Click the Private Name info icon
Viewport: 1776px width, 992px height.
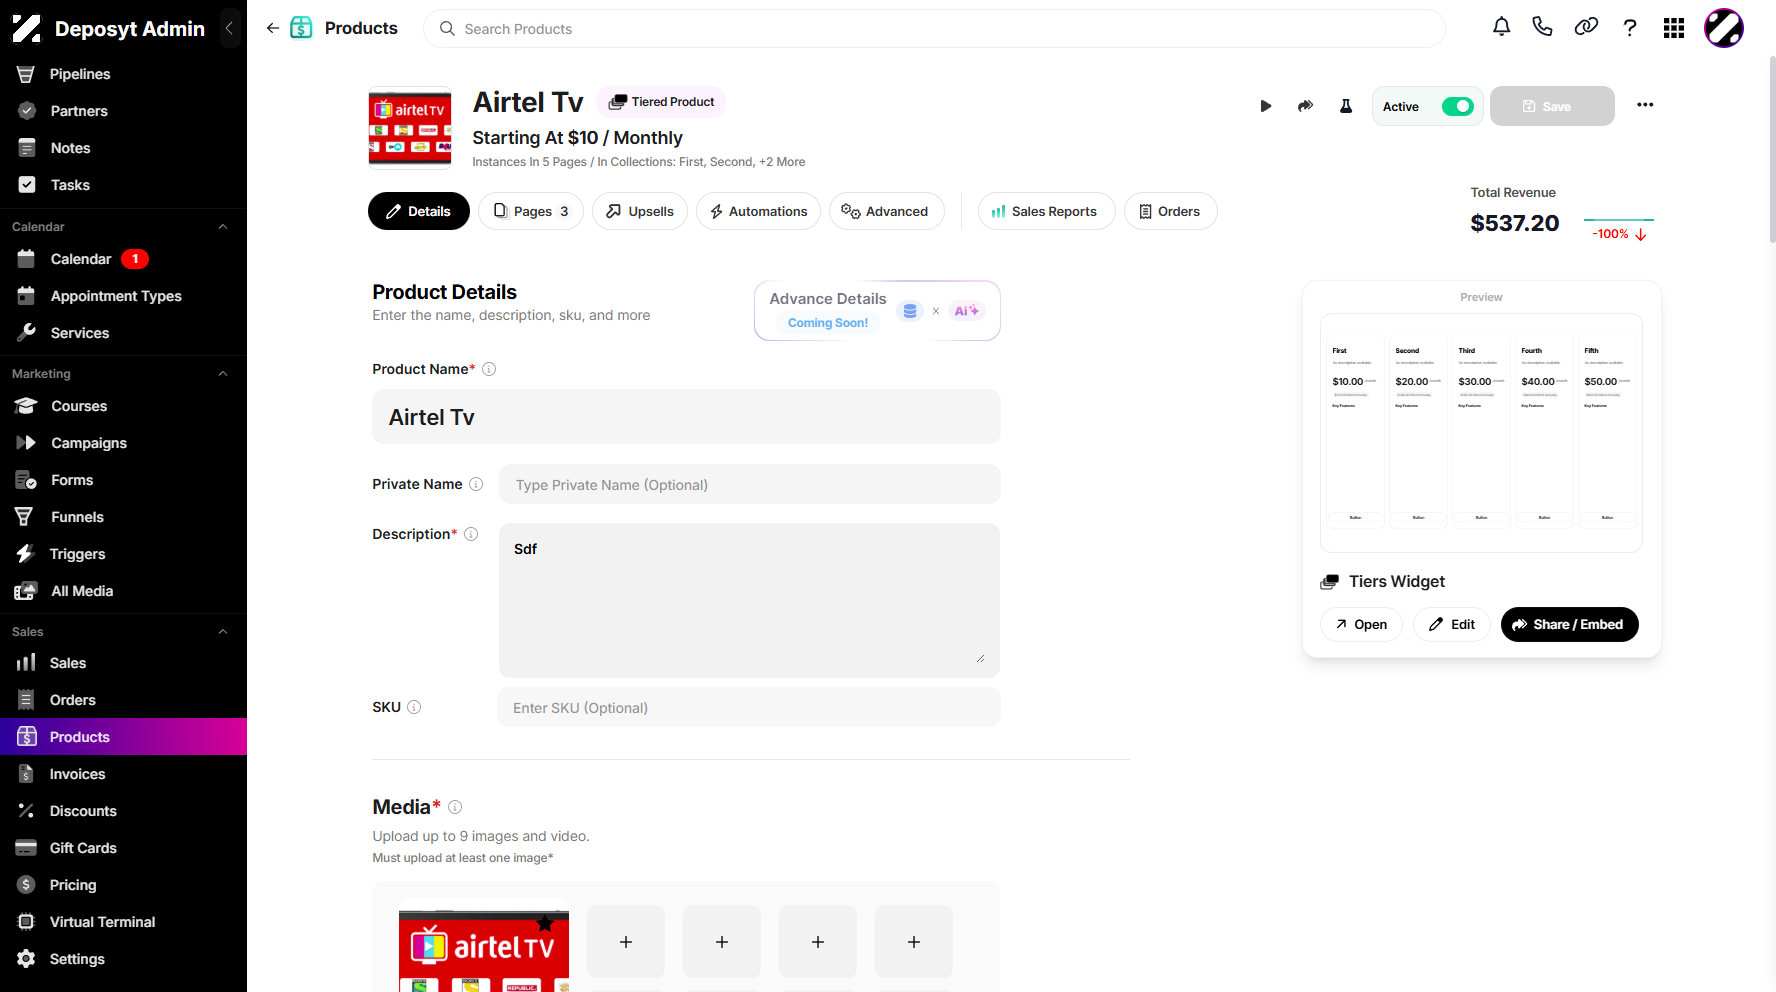(x=476, y=484)
